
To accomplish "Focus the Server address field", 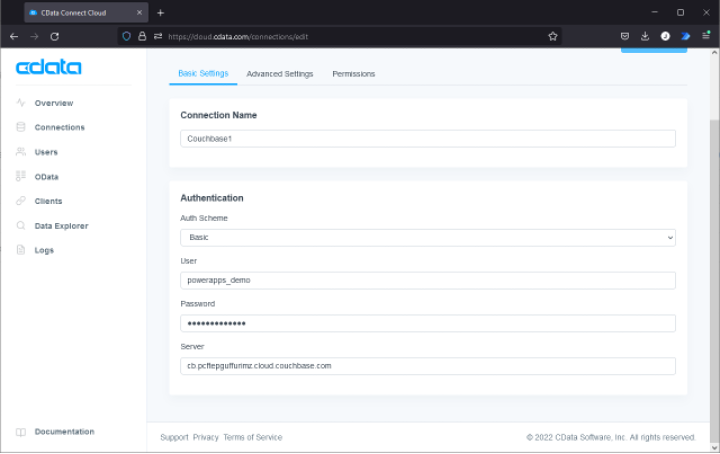I will [428, 366].
